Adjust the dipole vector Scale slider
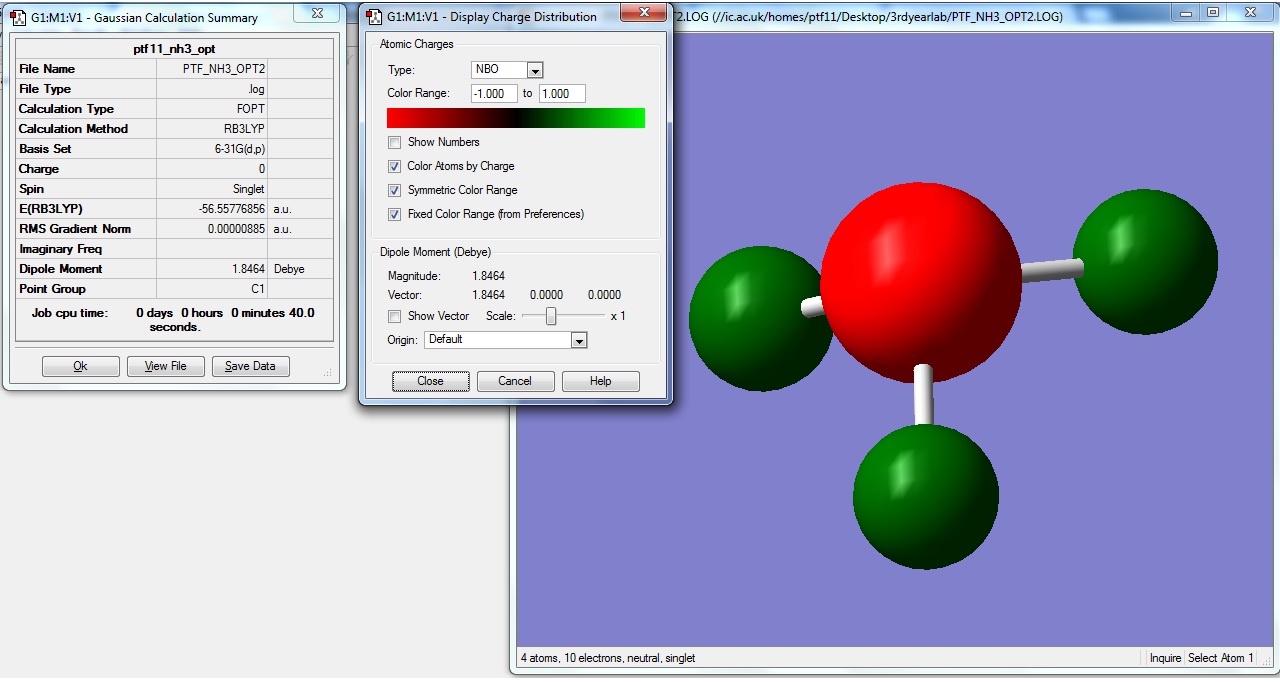The image size is (1280, 682). pyautogui.click(x=551, y=316)
